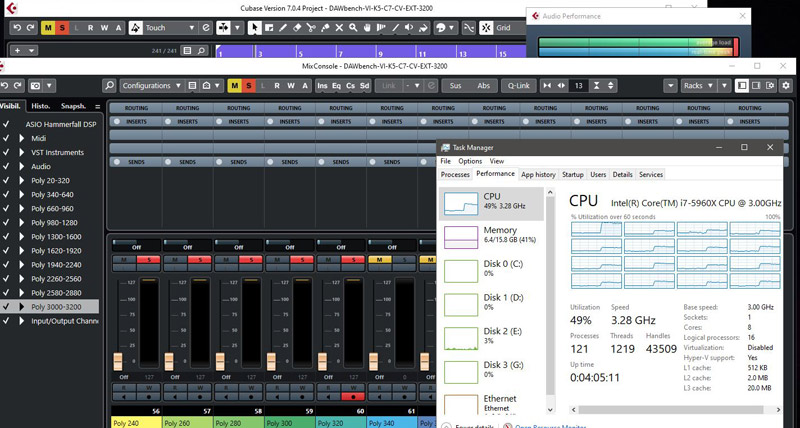800x428 pixels.
Task: Expand the Midi group in visibility list
Action: tap(21, 138)
